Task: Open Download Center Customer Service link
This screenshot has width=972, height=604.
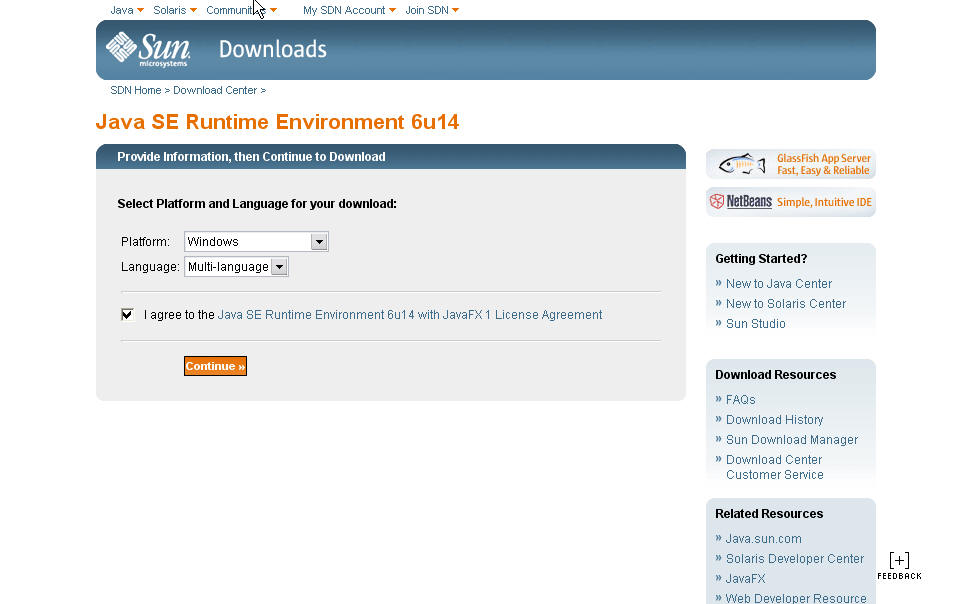Action: (775, 467)
